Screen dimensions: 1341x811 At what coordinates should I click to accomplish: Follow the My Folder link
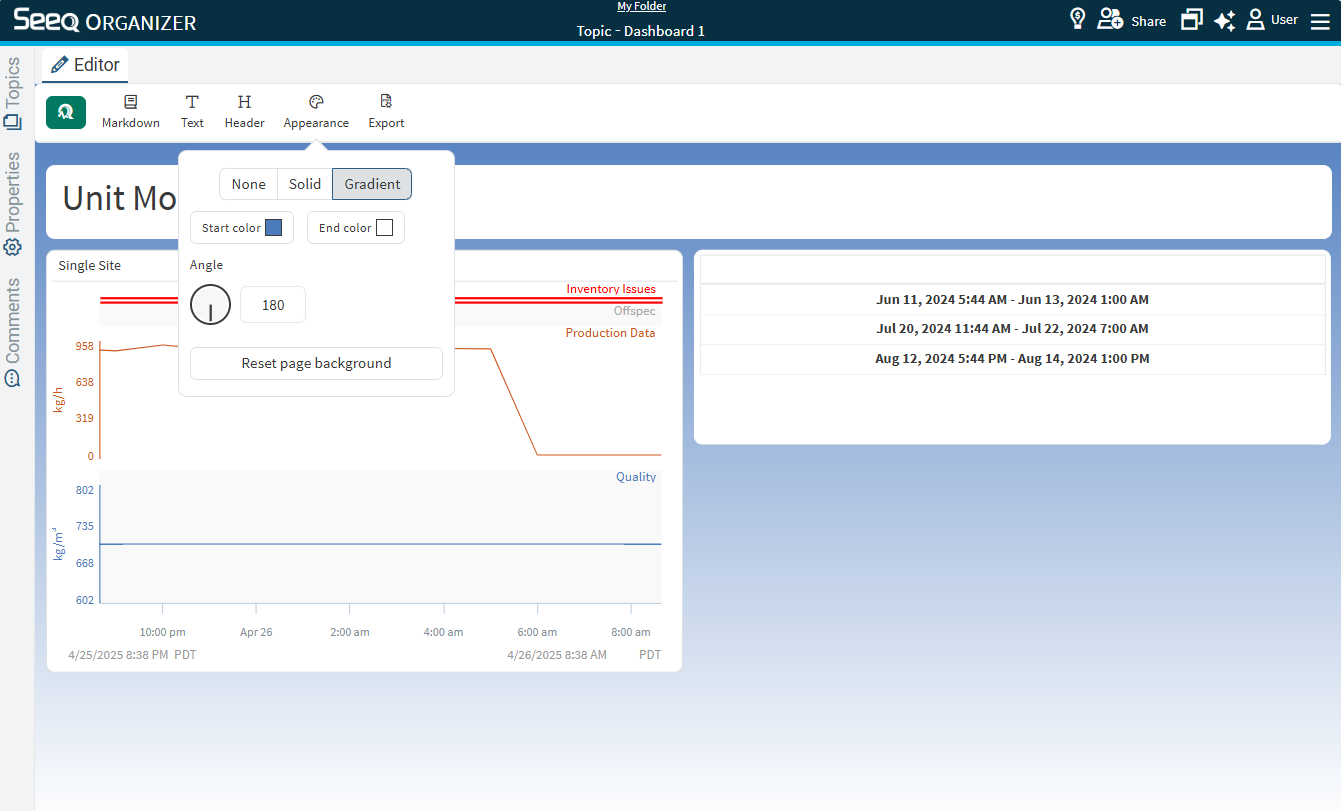point(641,6)
